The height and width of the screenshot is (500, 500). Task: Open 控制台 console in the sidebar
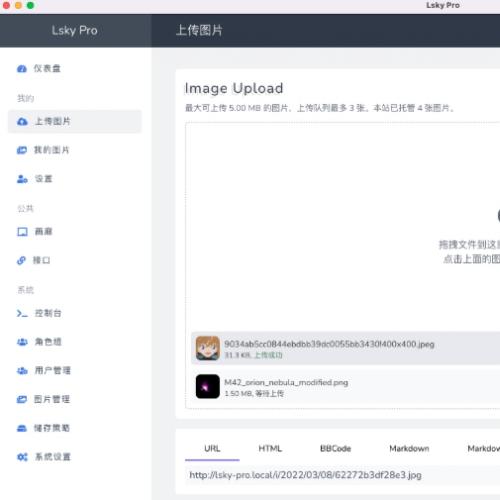click(75, 313)
